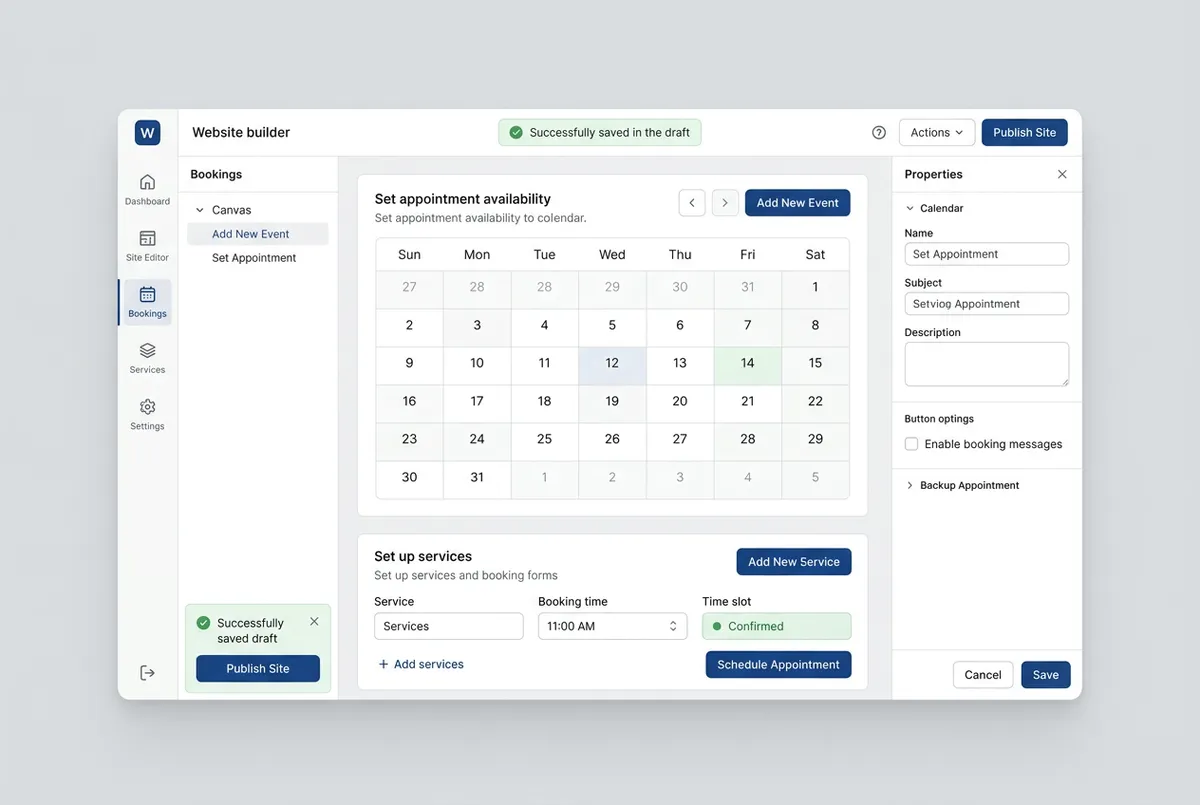This screenshot has height=805, width=1200.
Task: Open the Services layers icon
Action: pyautogui.click(x=147, y=350)
